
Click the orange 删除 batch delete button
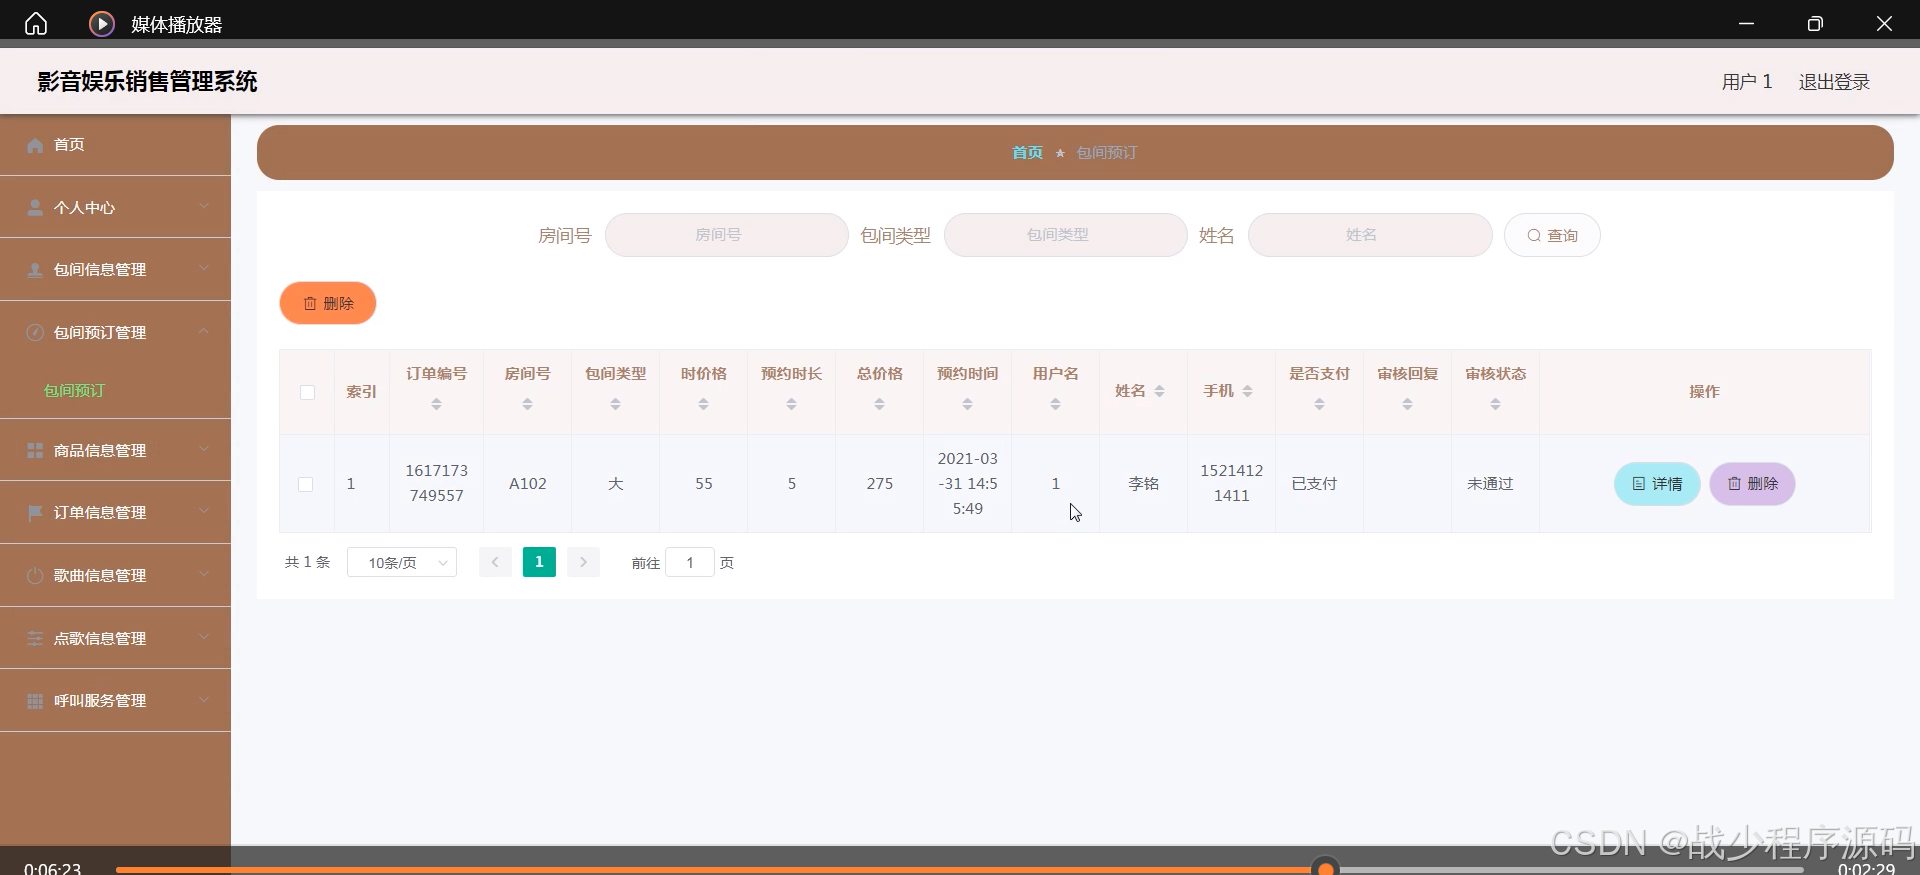click(x=328, y=303)
